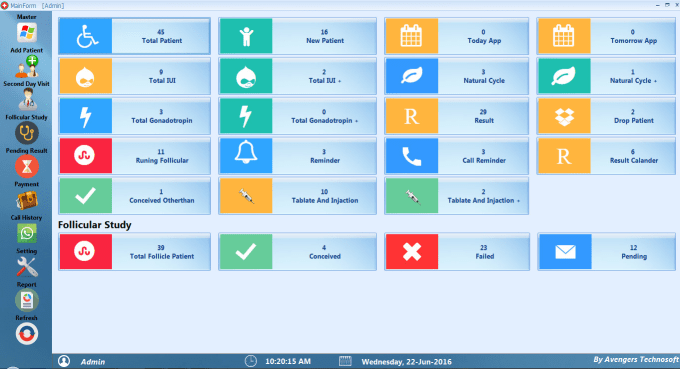Click By Avengers Technosoft credit text
680x369 pixels.
635,359
